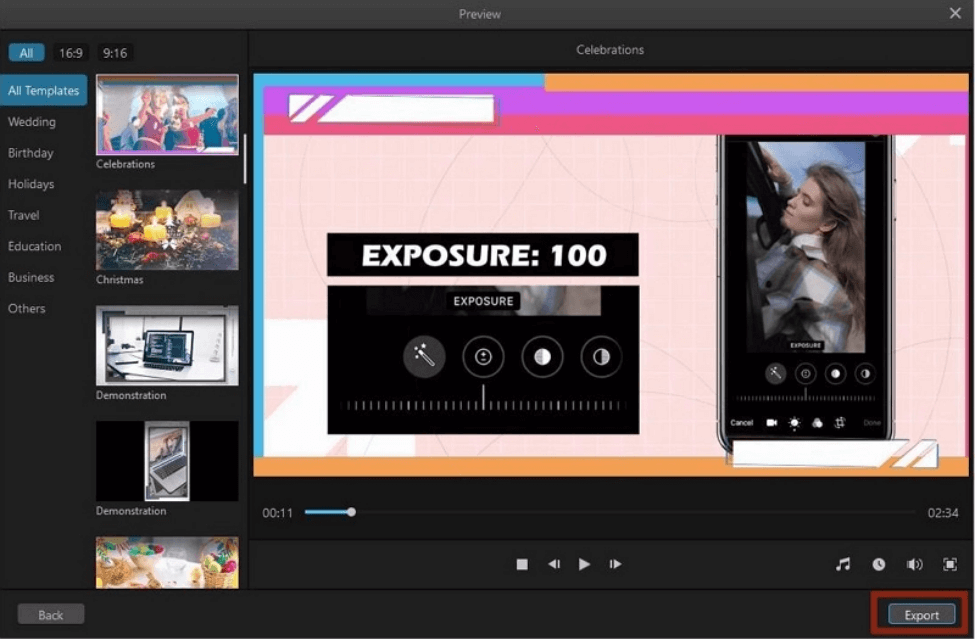Open the Wedding template category

(32, 122)
